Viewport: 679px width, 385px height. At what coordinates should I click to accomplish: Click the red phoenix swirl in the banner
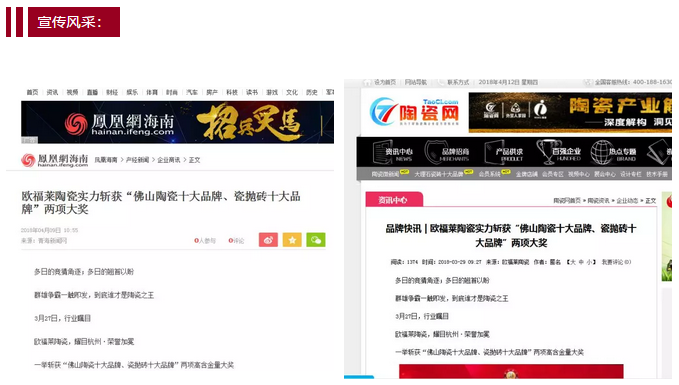(x=76, y=124)
